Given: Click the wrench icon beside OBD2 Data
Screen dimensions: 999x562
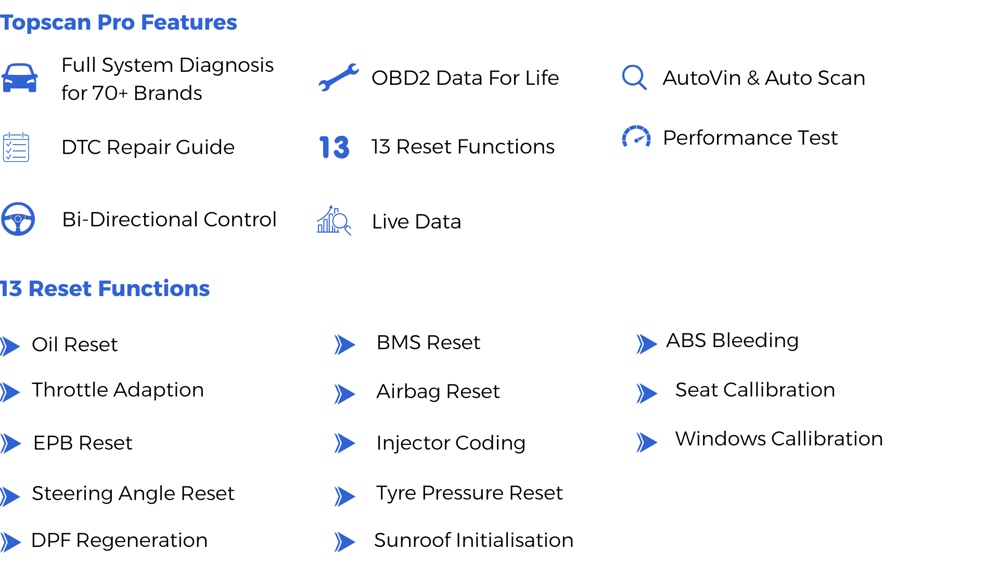Looking at the screenshot, I should point(338,78).
